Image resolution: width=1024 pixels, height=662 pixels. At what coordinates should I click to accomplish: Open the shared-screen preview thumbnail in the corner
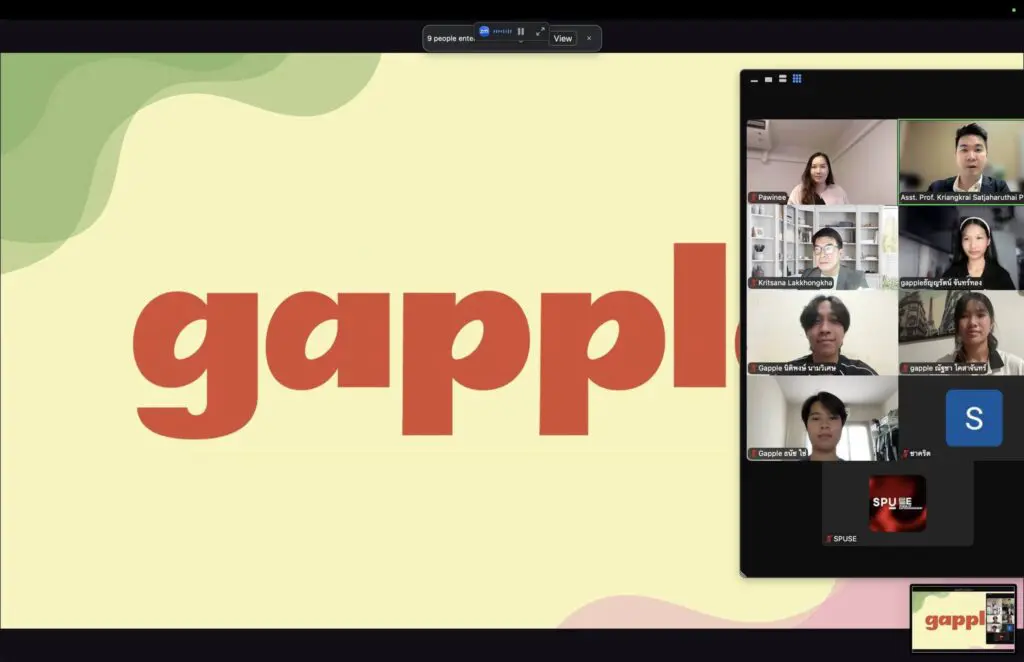pyautogui.click(x=963, y=618)
